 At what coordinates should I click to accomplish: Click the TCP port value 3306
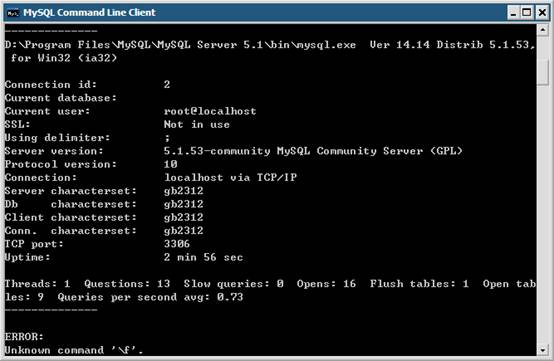177,244
